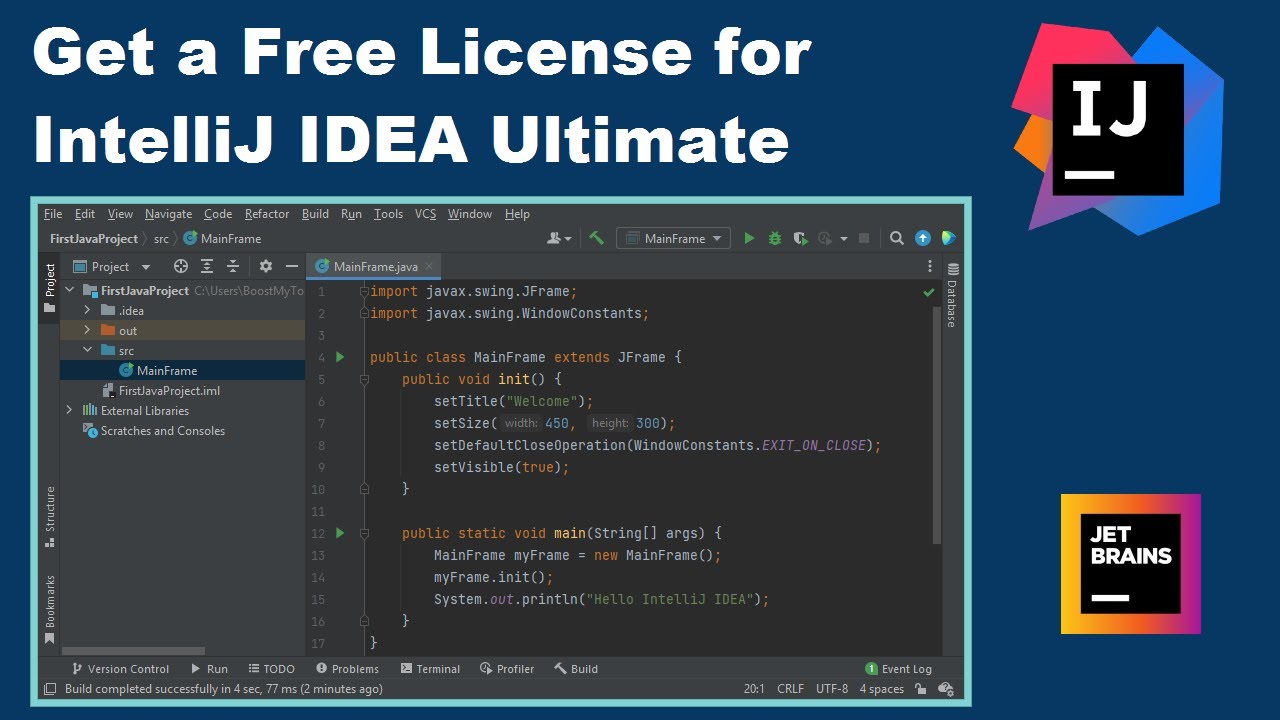Image resolution: width=1280 pixels, height=720 pixels.
Task: Open the File menu
Action: [x=53, y=214]
